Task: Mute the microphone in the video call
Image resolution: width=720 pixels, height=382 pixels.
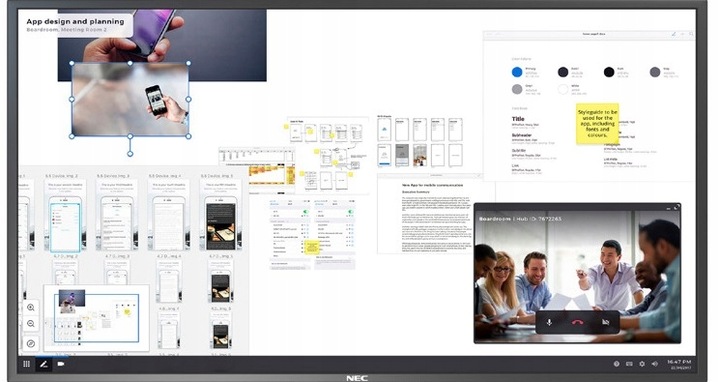Action: coord(549,322)
